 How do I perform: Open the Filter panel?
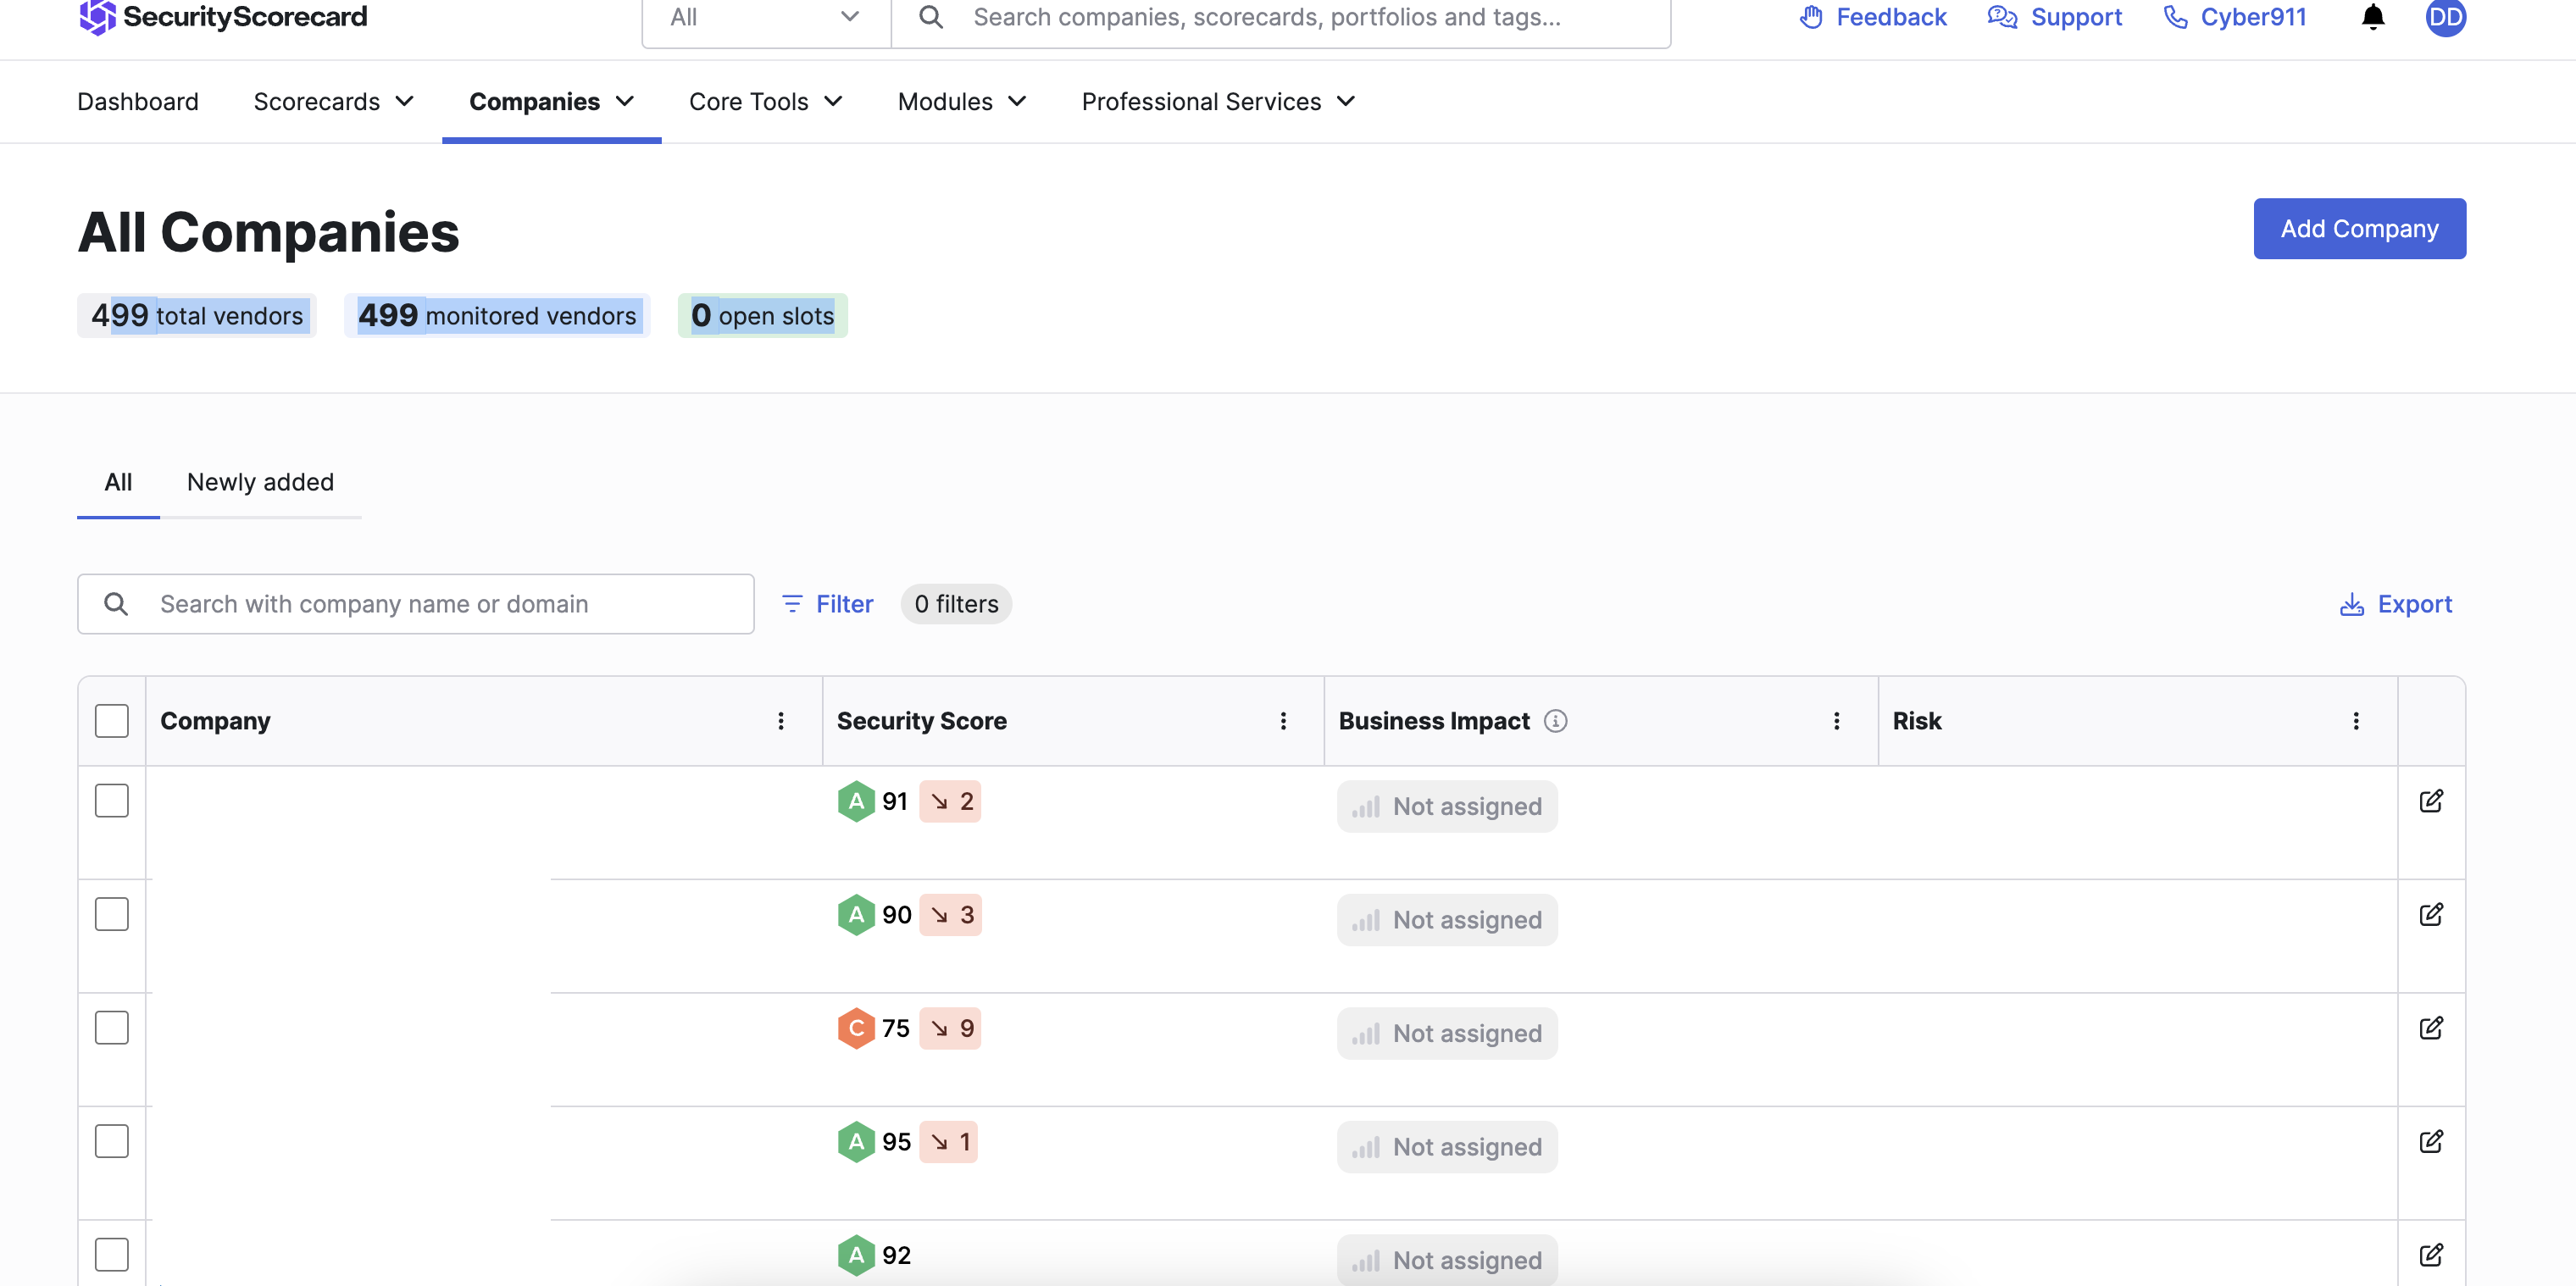[x=827, y=604]
